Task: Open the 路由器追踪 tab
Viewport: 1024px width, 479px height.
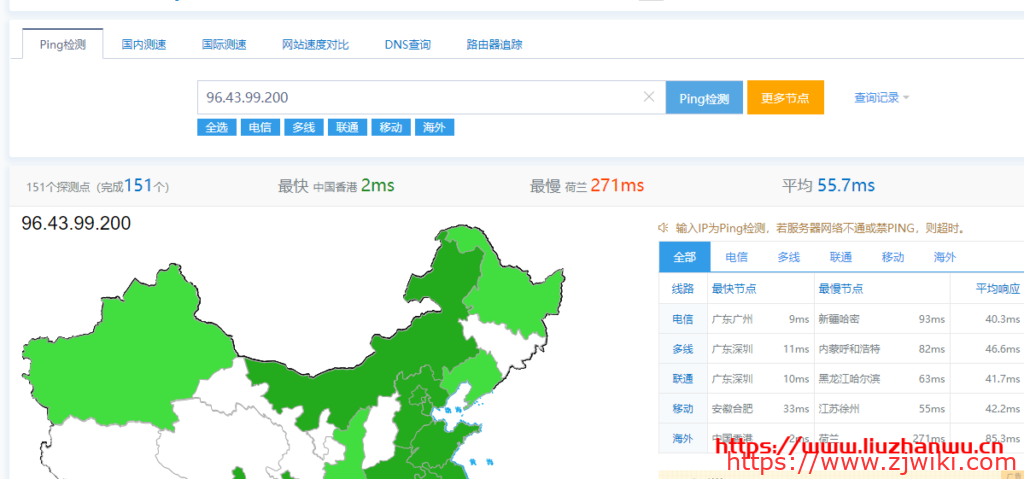Action: pyautogui.click(x=494, y=45)
